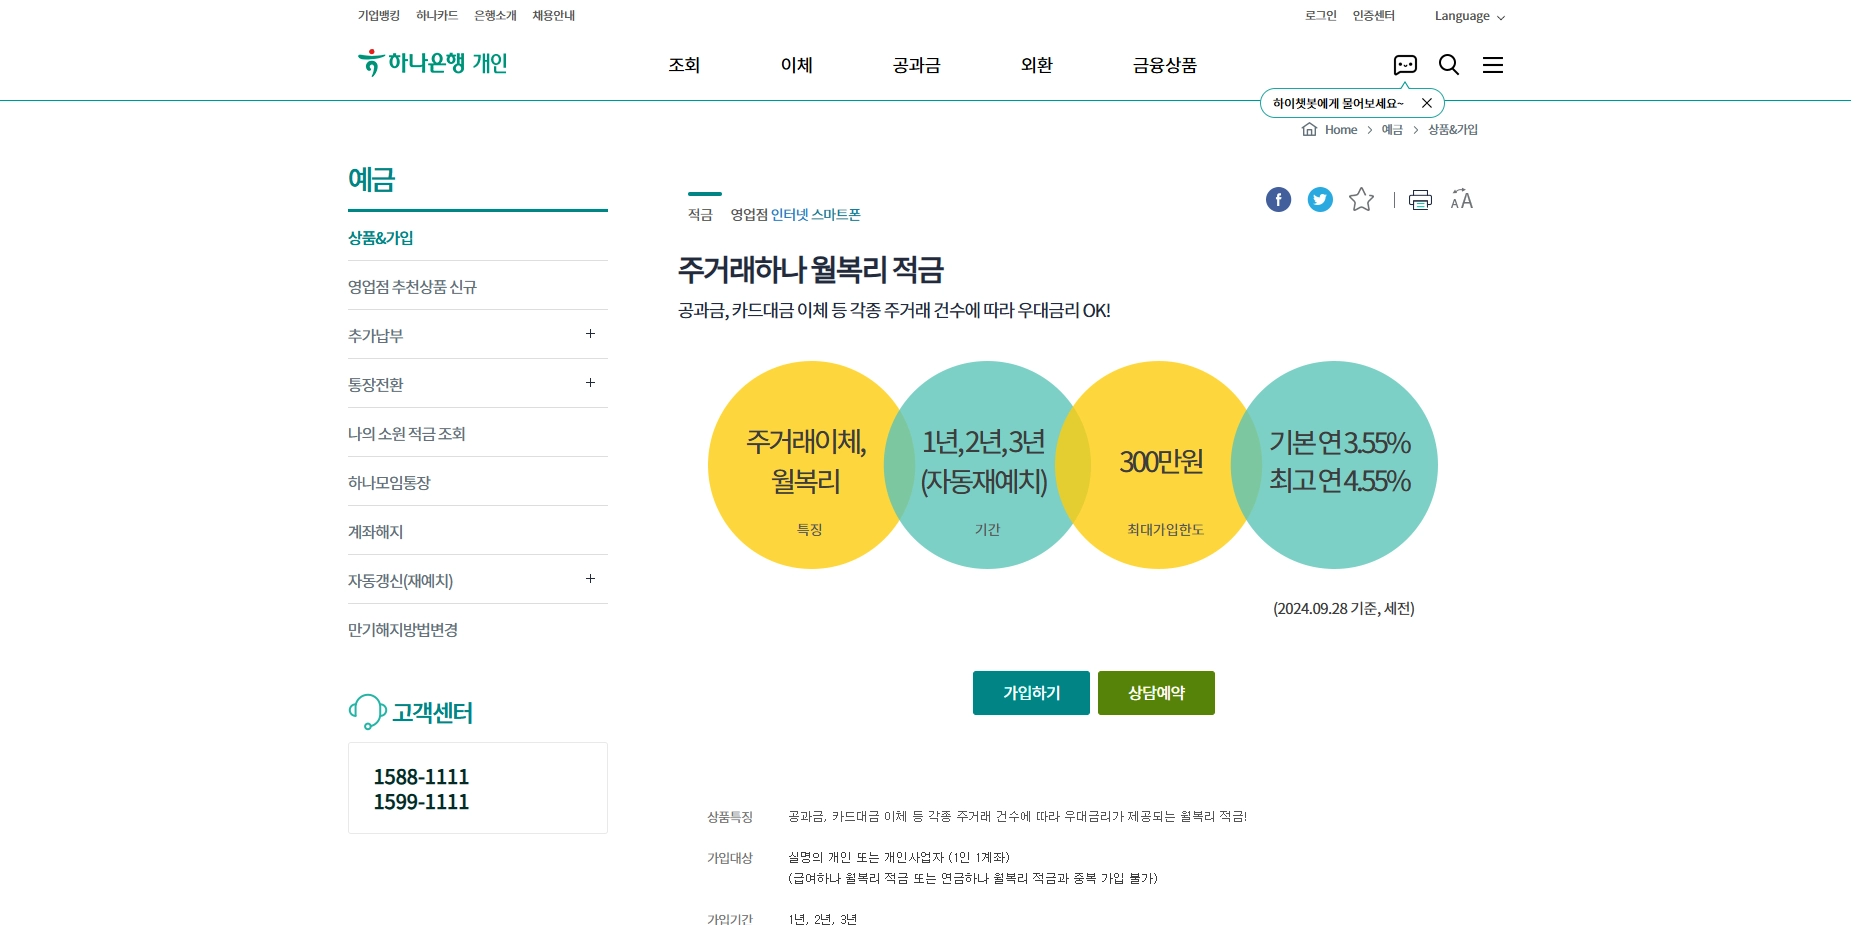
Task: Share page on Twitter
Action: [x=1320, y=200]
